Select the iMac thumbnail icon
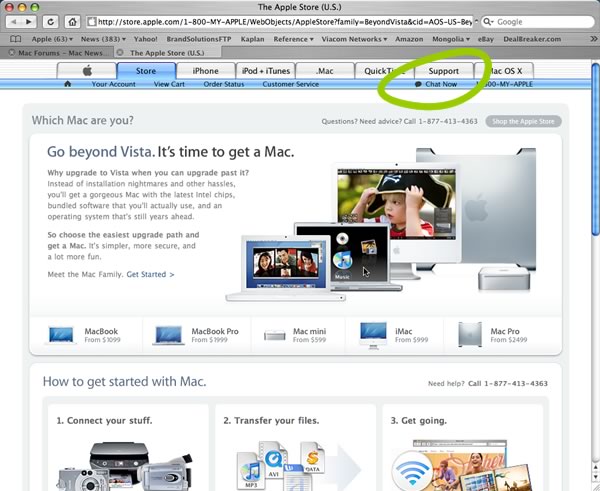600x491 pixels. click(x=373, y=336)
